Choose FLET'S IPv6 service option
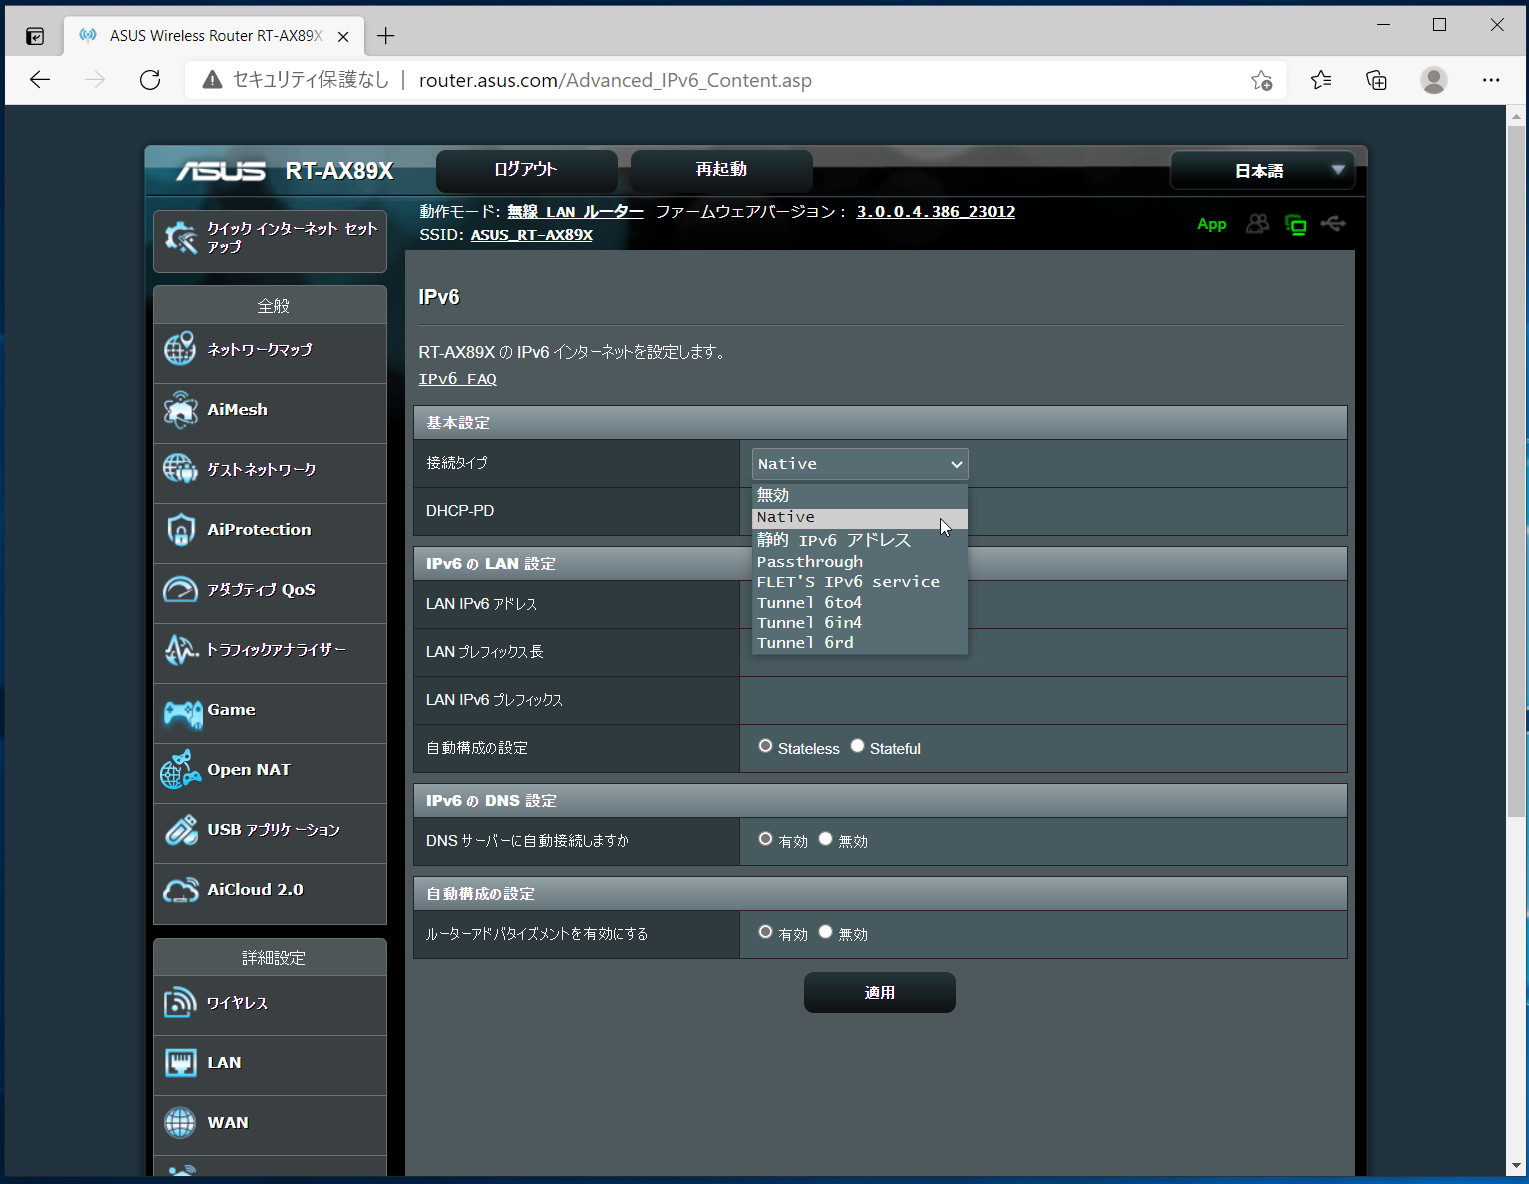This screenshot has width=1529, height=1184. [x=859, y=582]
